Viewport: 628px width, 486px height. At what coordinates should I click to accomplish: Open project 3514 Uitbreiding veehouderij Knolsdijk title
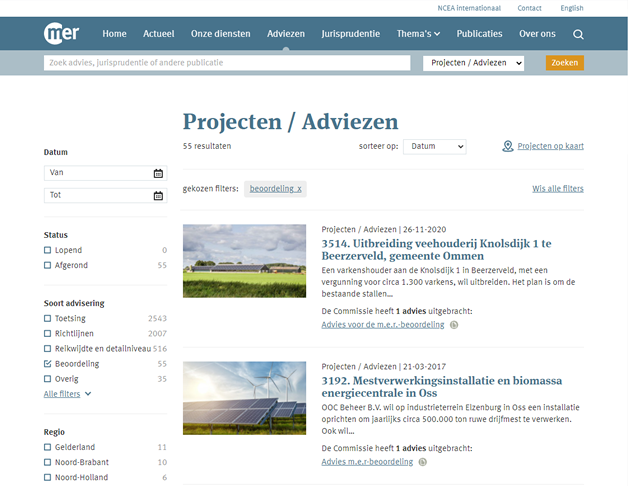tap(436, 250)
